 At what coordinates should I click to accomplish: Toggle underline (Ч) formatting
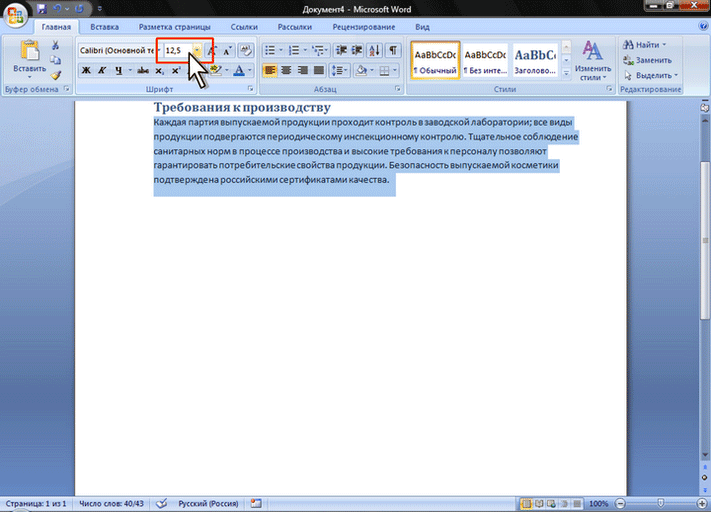pyautogui.click(x=118, y=70)
